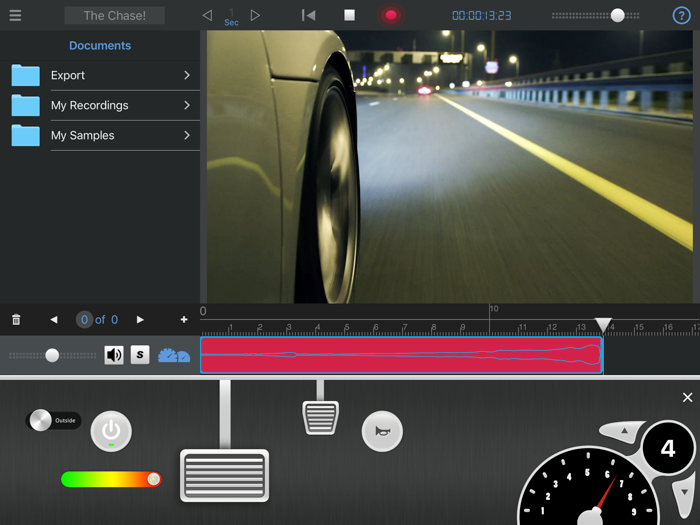Go to previous track arrow
The height and width of the screenshot is (525, 700).
point(54,320)
